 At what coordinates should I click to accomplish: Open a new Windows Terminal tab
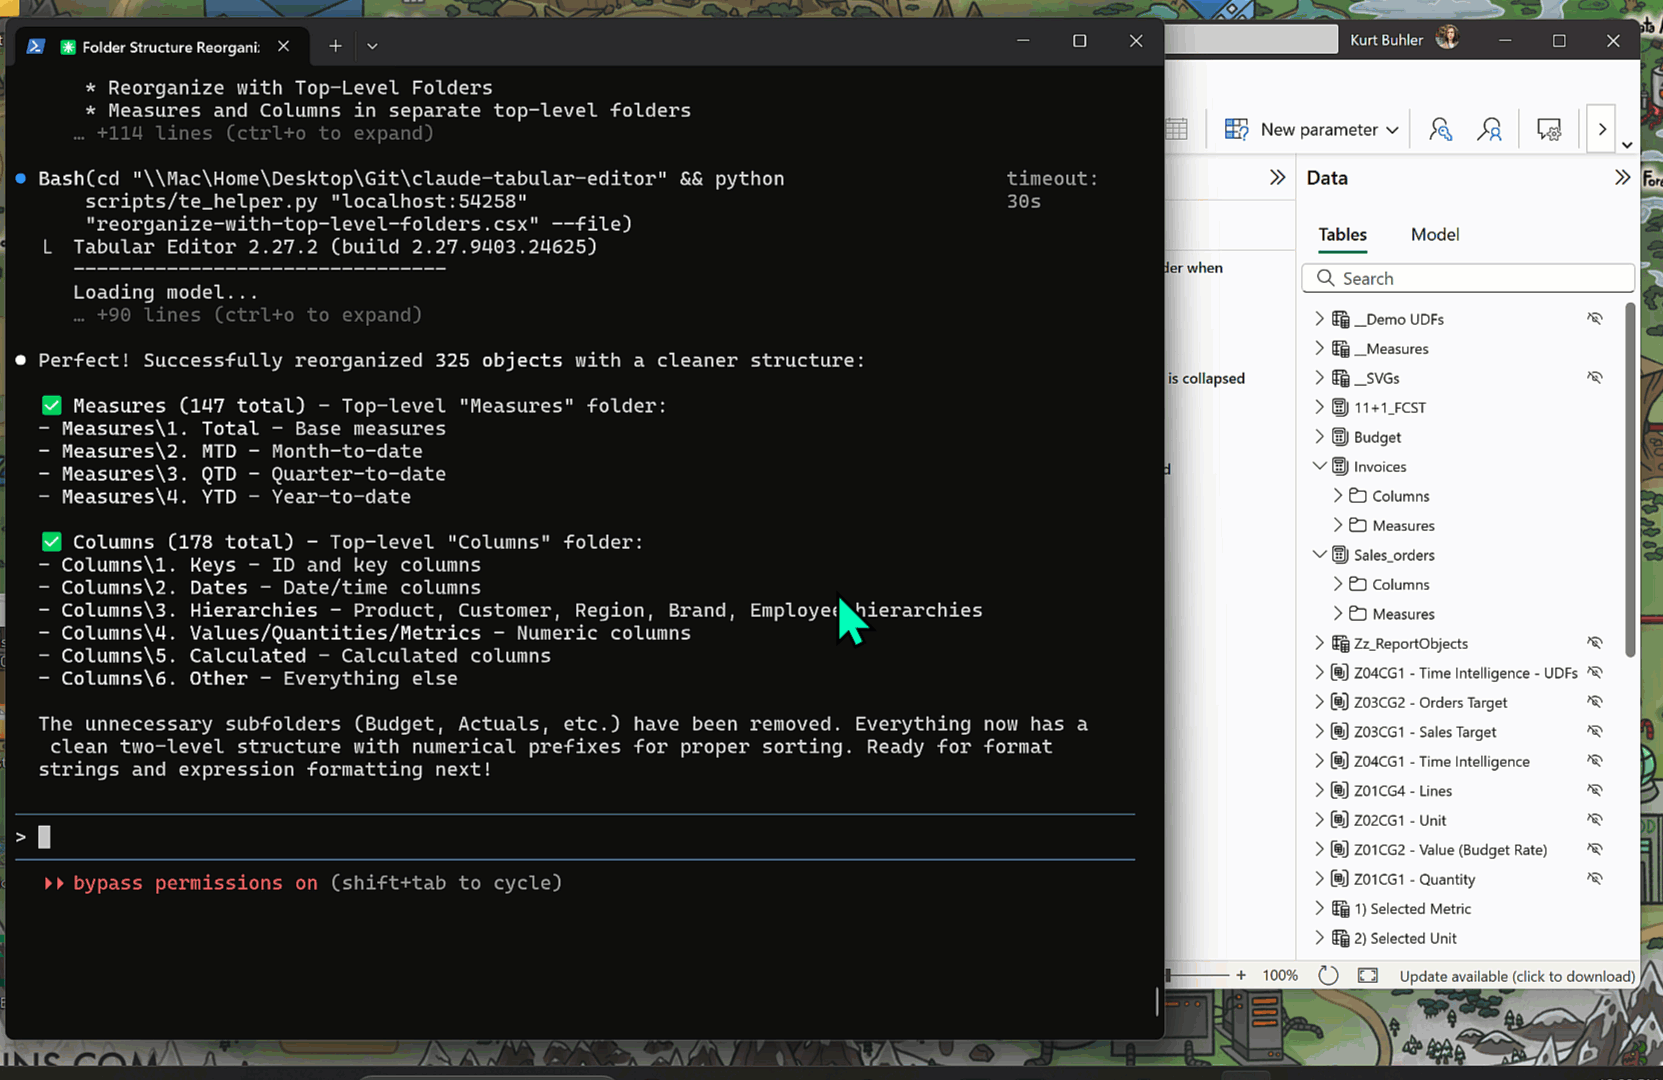pyautogui.click(x=335, y=46)
